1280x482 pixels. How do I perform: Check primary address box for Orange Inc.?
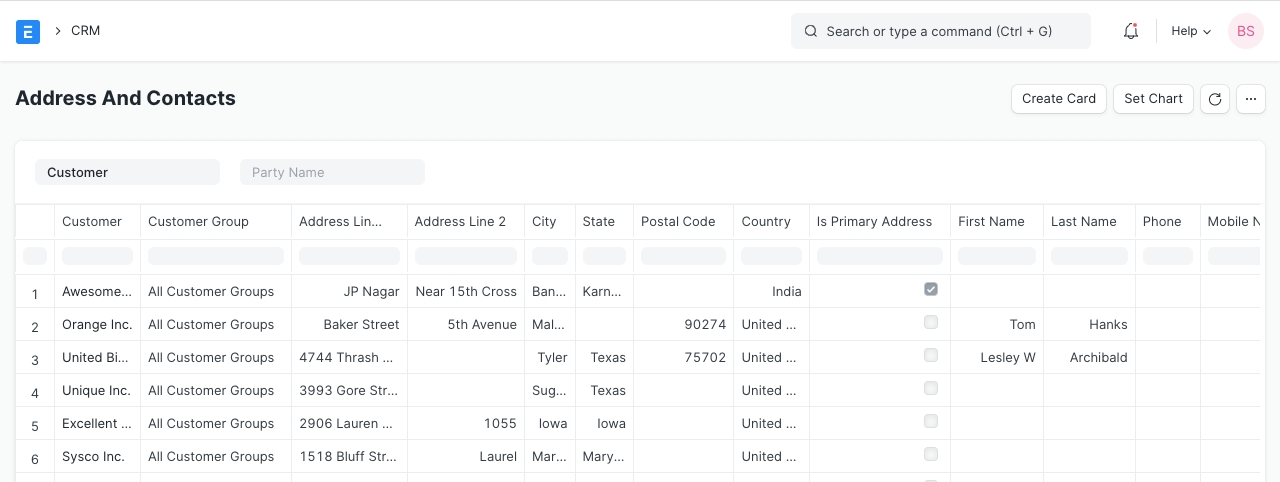[931, 322]
